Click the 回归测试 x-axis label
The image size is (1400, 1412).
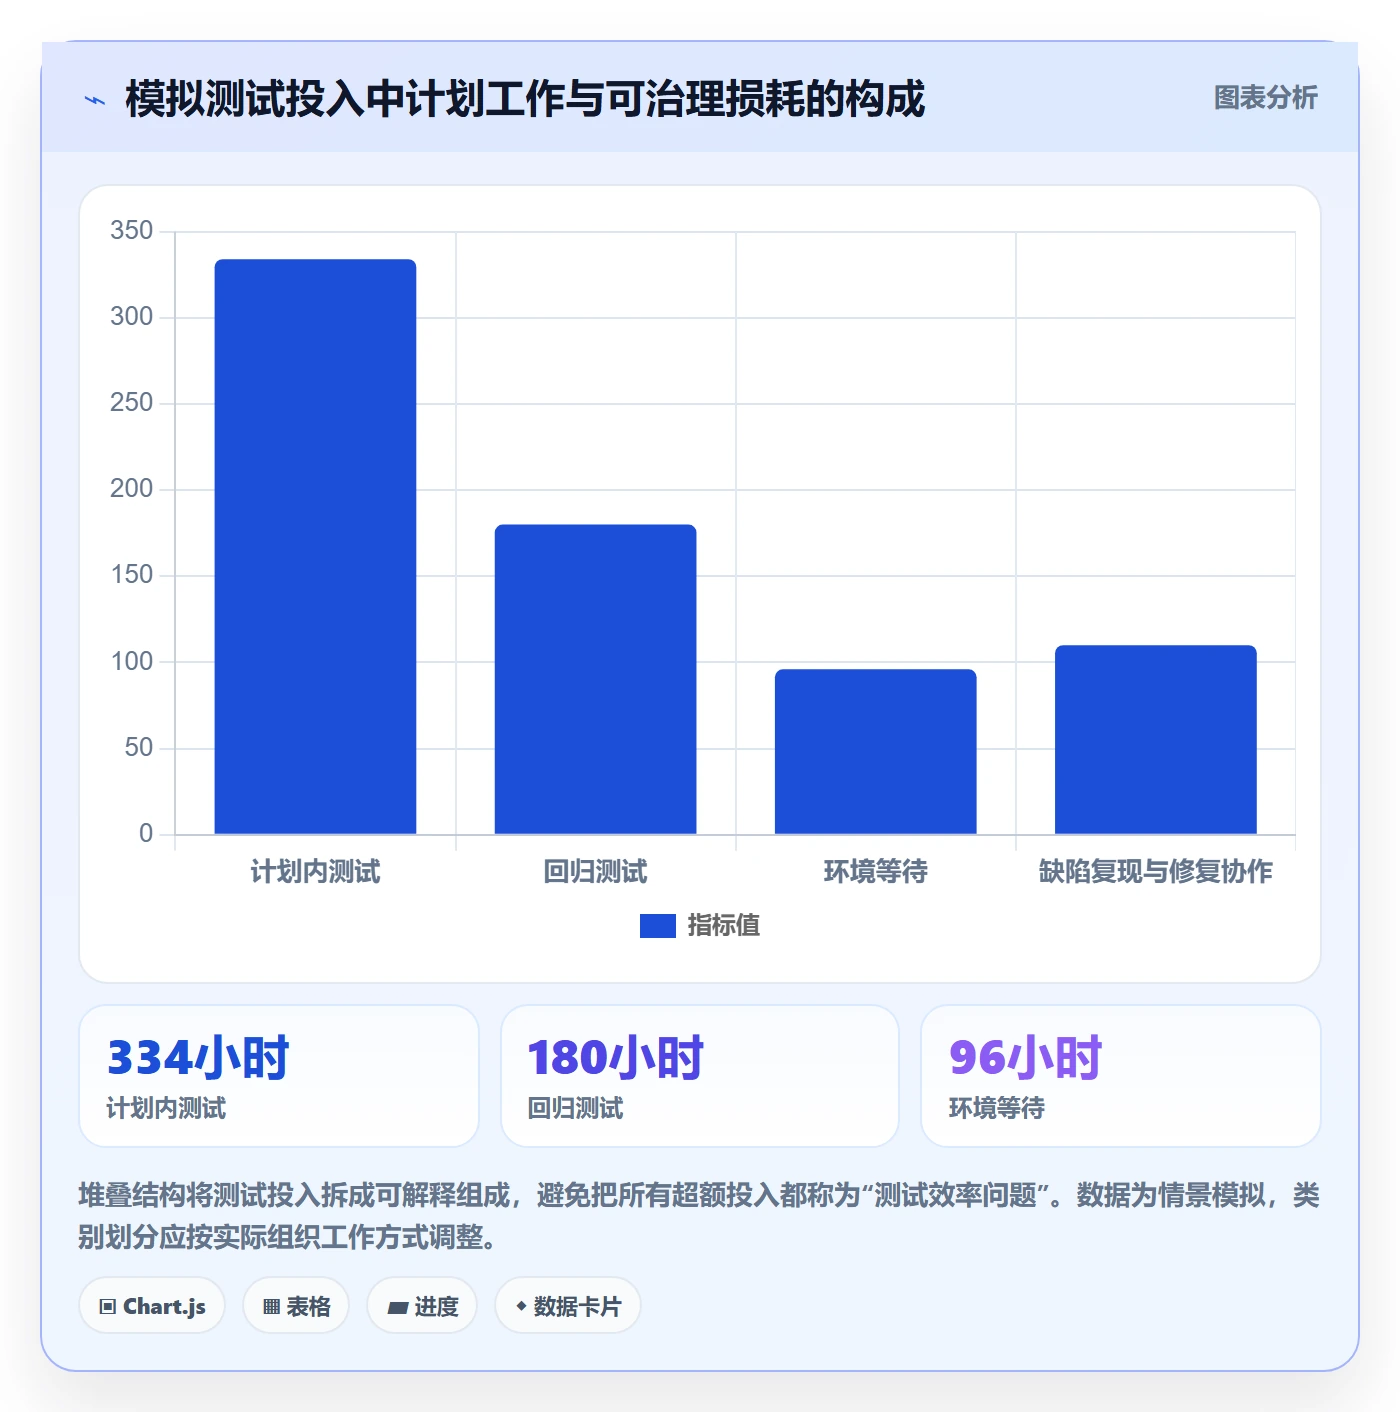coord(595,872)
